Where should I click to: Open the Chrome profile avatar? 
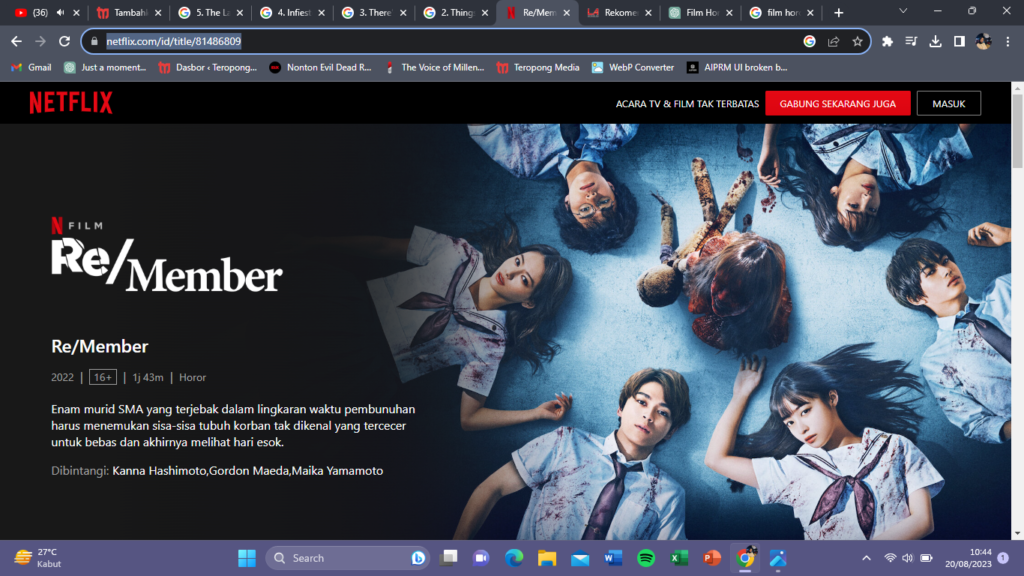(x=984, y=41)
